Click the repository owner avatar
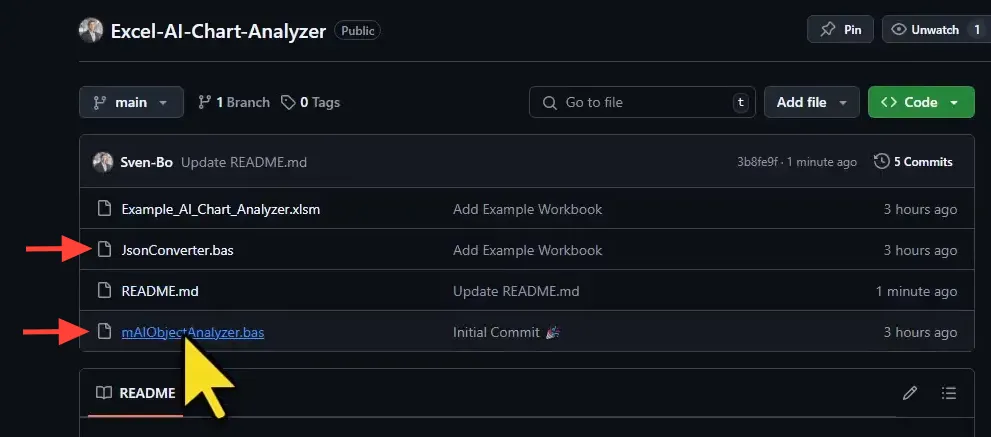Viewport: 991px width, 437px height. tap(91, 30)
